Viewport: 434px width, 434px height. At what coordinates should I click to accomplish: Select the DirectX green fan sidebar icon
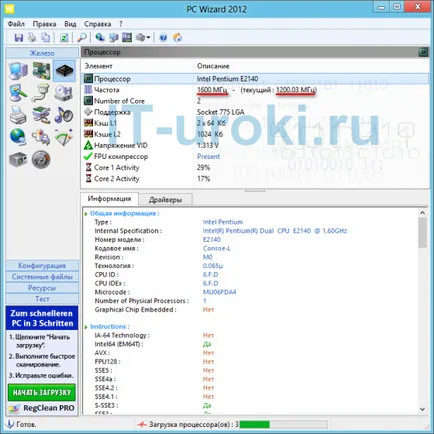coord(63,137)
